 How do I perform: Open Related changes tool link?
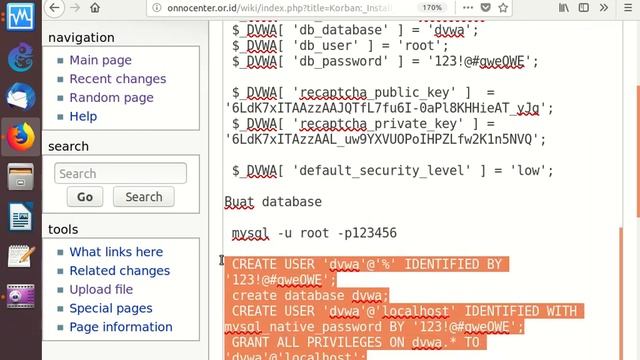120,271
